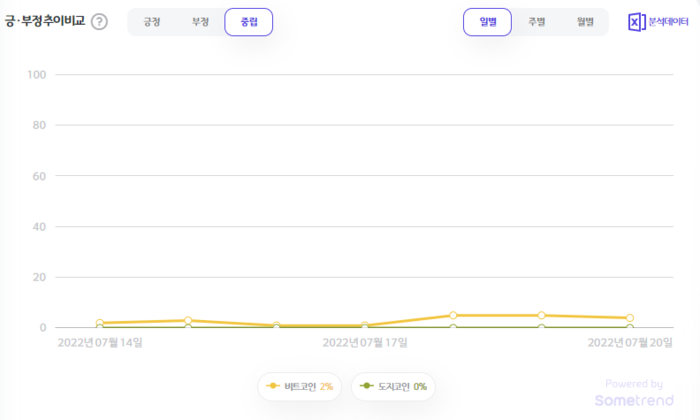
Task: Change period to 월별 monthly
Action: (x=584, y=22)
